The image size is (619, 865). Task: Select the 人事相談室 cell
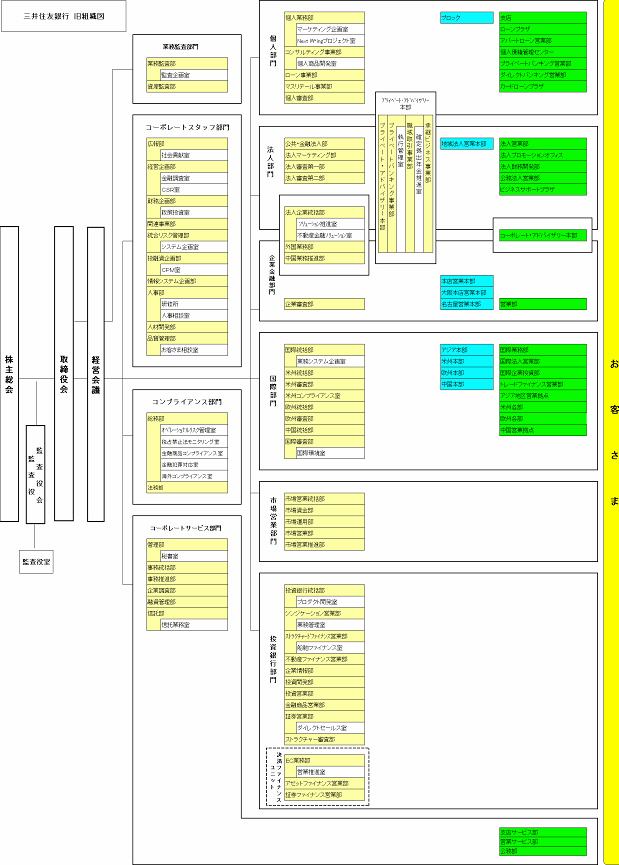coord(194,316)
